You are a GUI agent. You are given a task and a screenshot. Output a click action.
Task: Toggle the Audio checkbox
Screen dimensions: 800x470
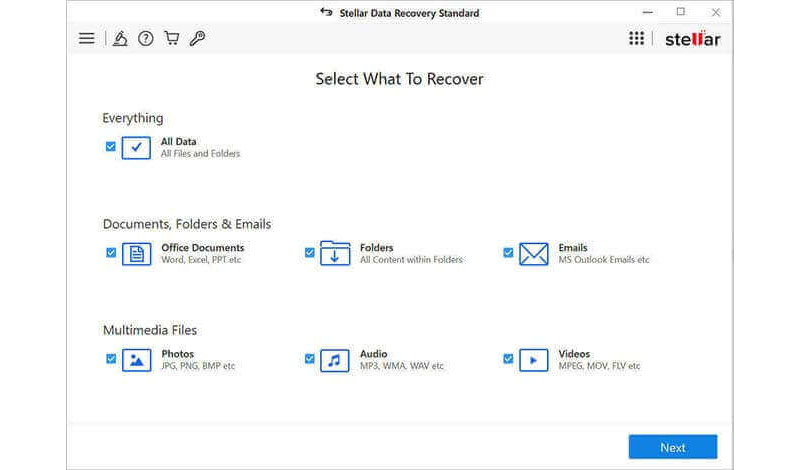click(310, 358)
